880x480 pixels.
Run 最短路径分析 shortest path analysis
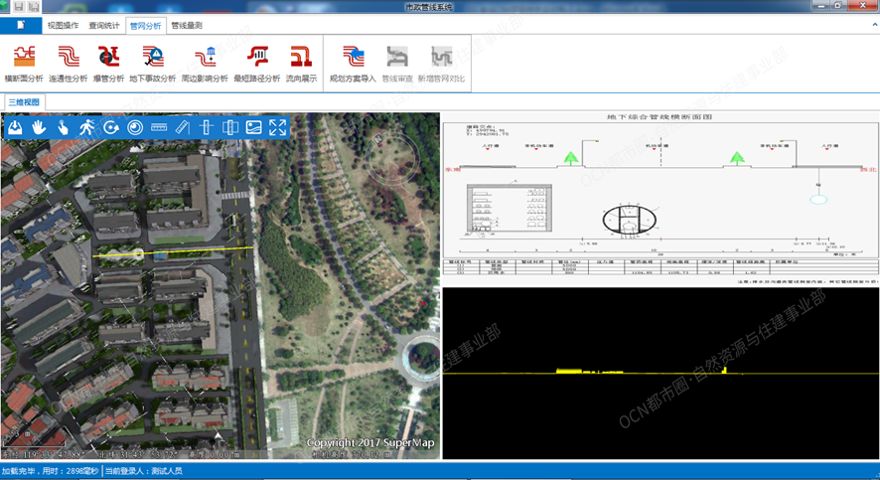257,63
